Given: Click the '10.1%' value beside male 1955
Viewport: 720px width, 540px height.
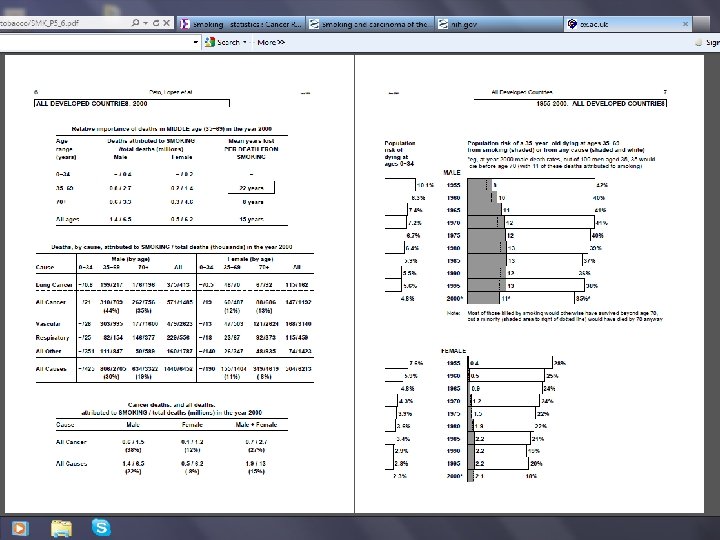Looking at the screenshot, I should pyautogui.click(x=425, y=186).
